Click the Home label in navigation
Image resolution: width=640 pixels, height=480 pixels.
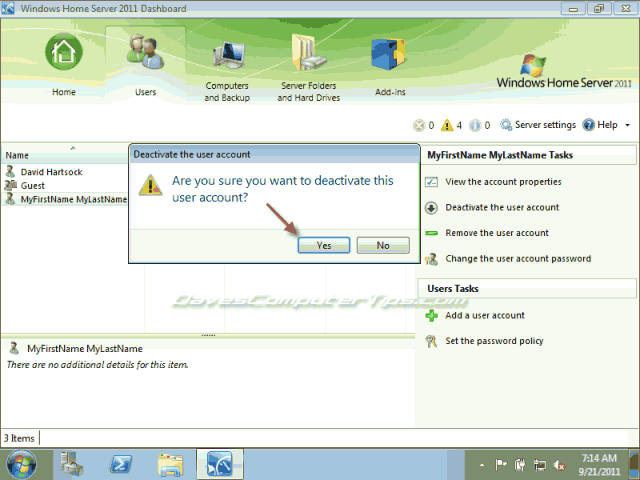click(x=64, y=92)
